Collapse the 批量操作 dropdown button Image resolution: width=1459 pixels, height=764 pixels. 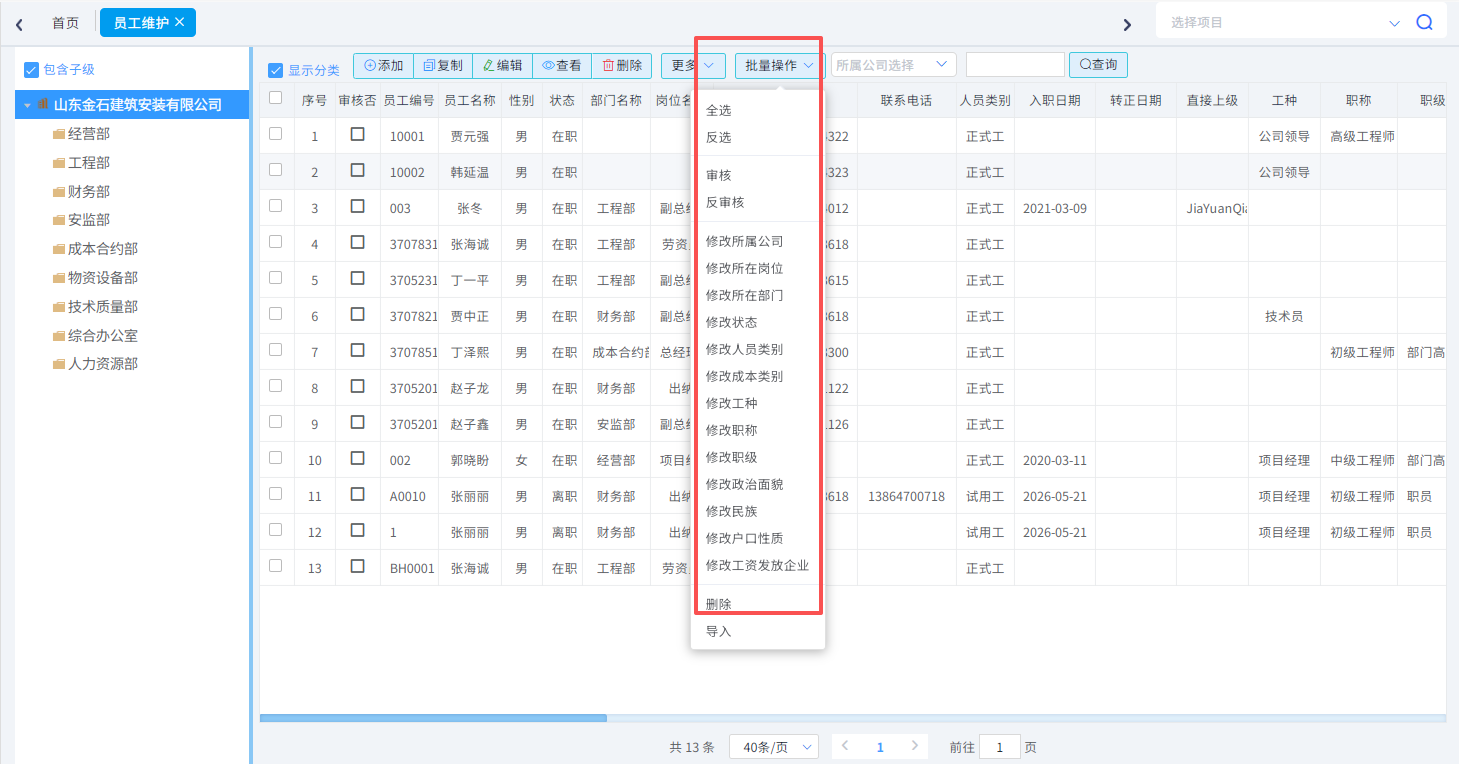(778, 66)
